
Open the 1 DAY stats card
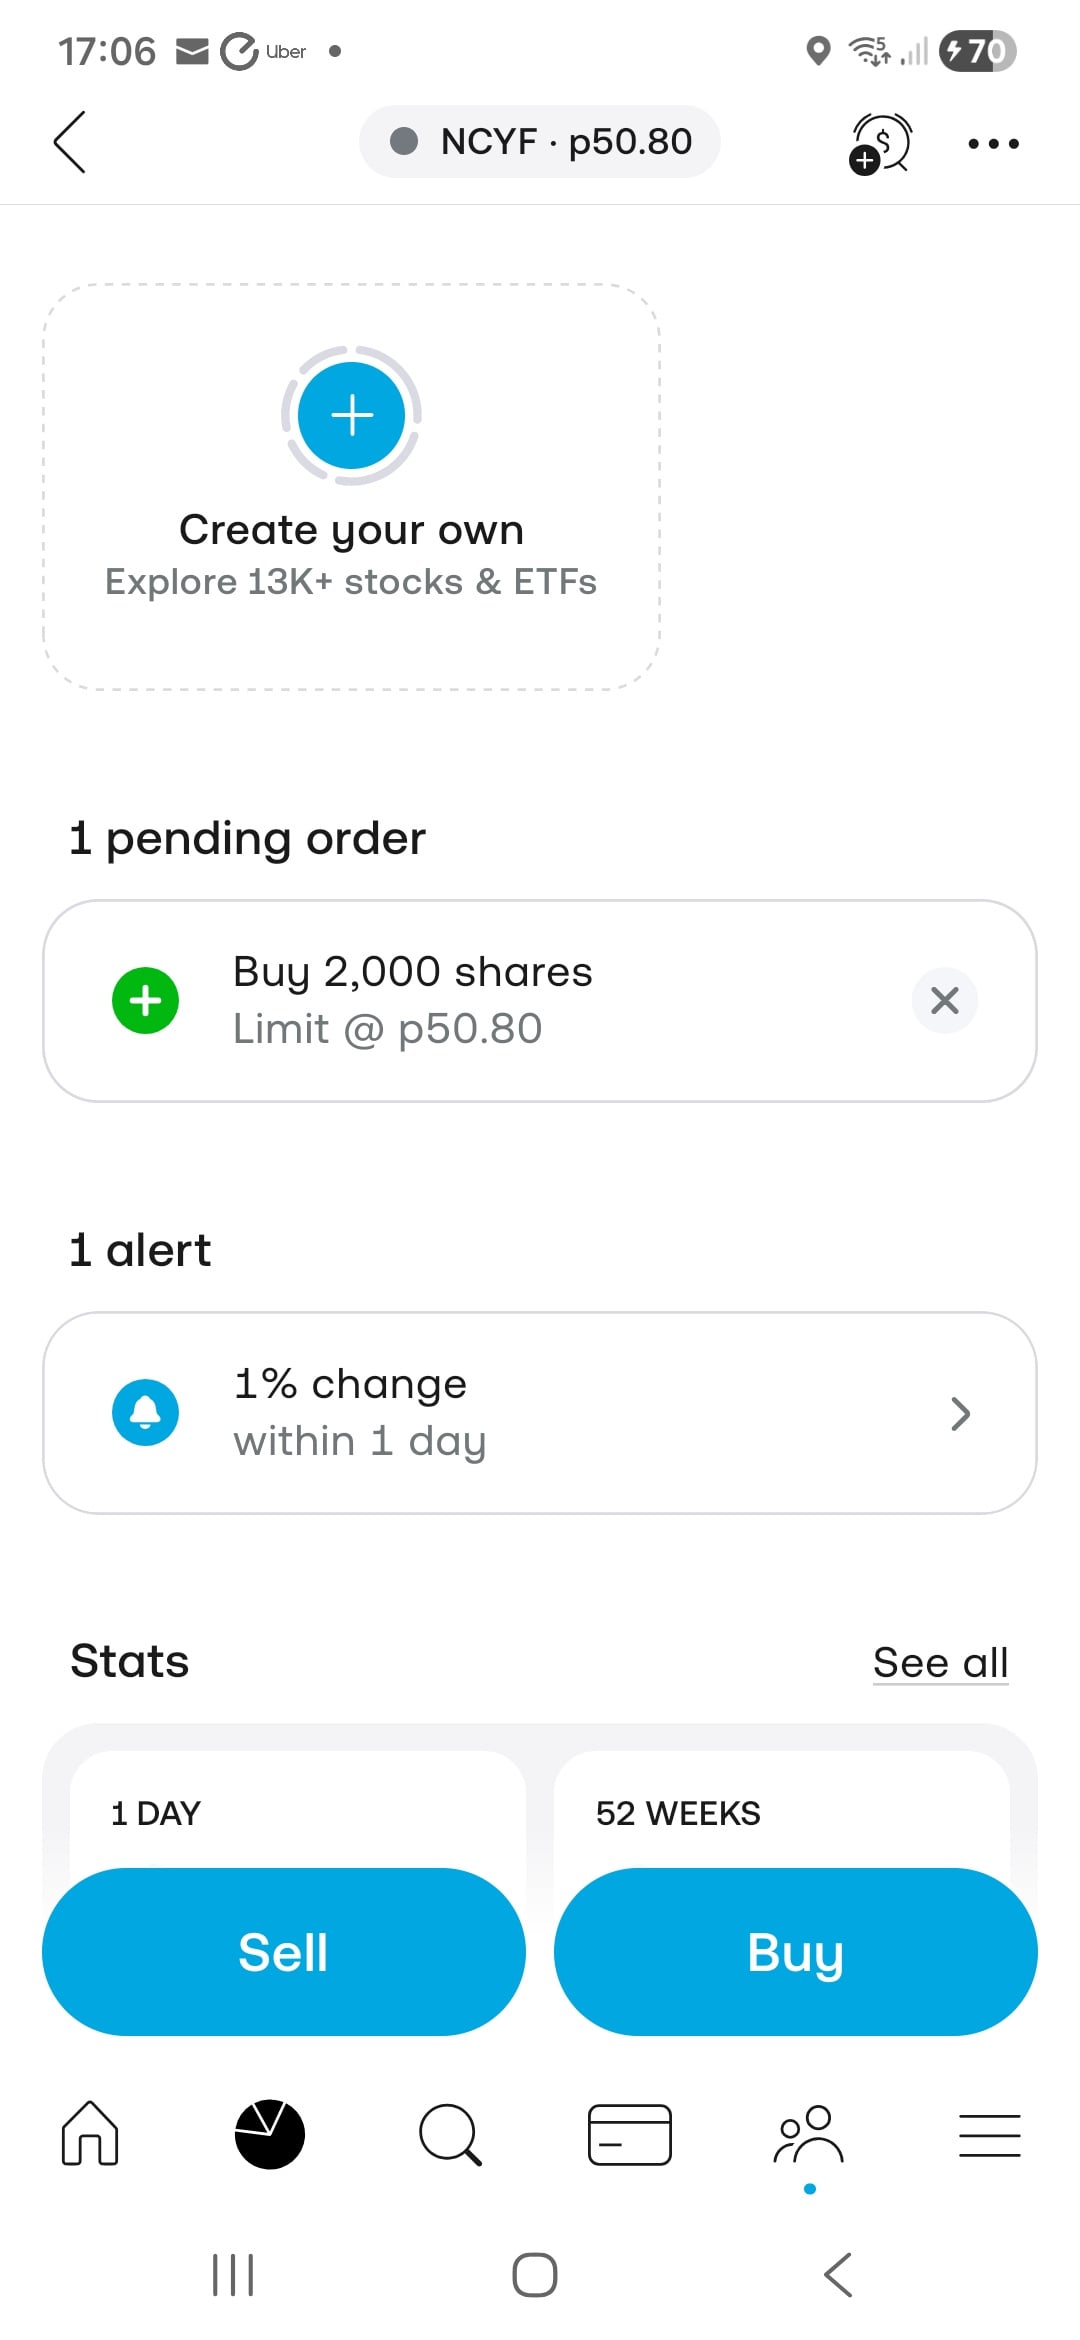tap(297, 1812)
